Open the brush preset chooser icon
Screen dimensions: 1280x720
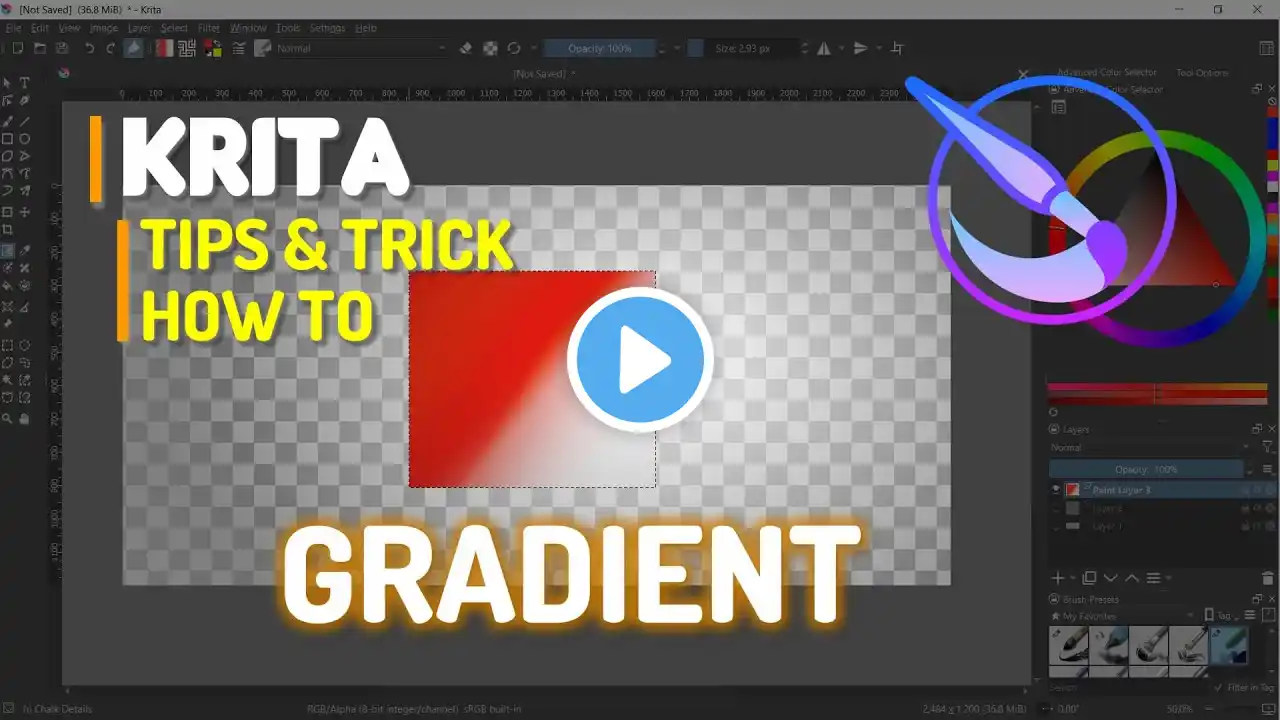click(263, 48)
